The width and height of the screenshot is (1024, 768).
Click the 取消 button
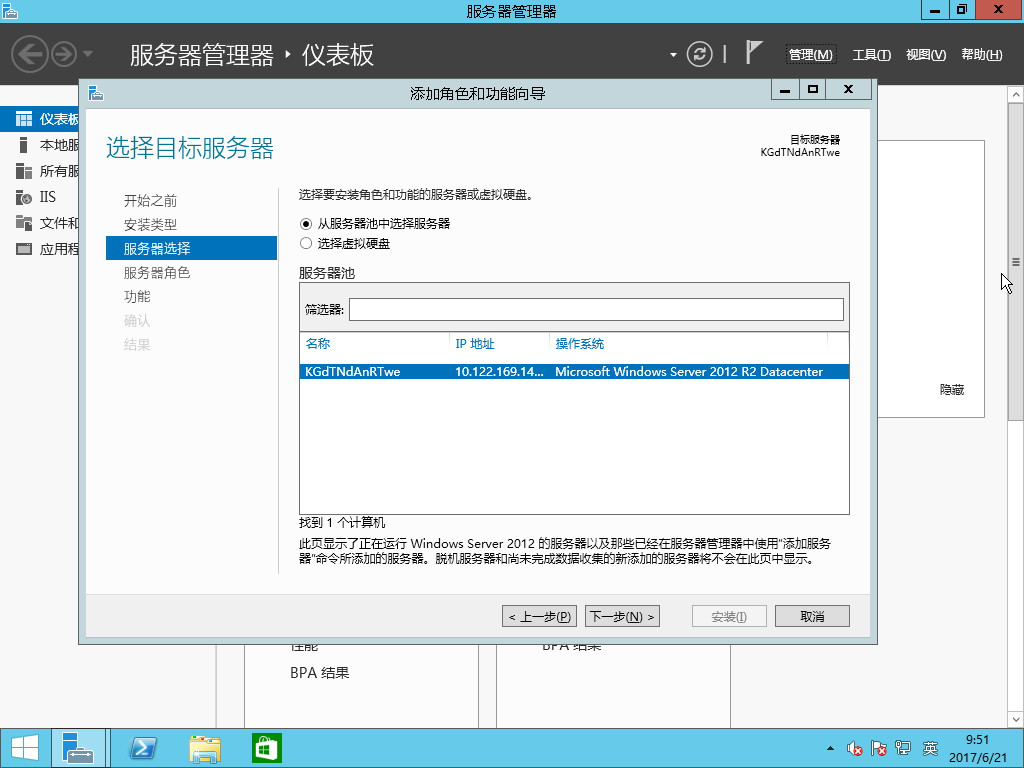[x=812, y=617]
